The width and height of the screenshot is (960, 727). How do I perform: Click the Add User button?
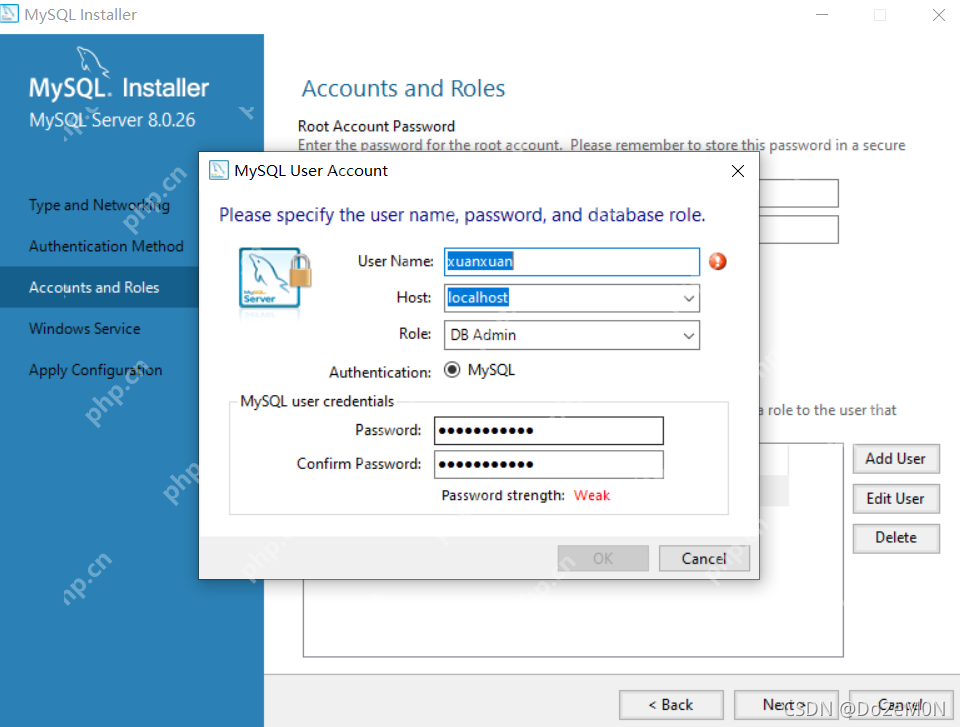896,459
